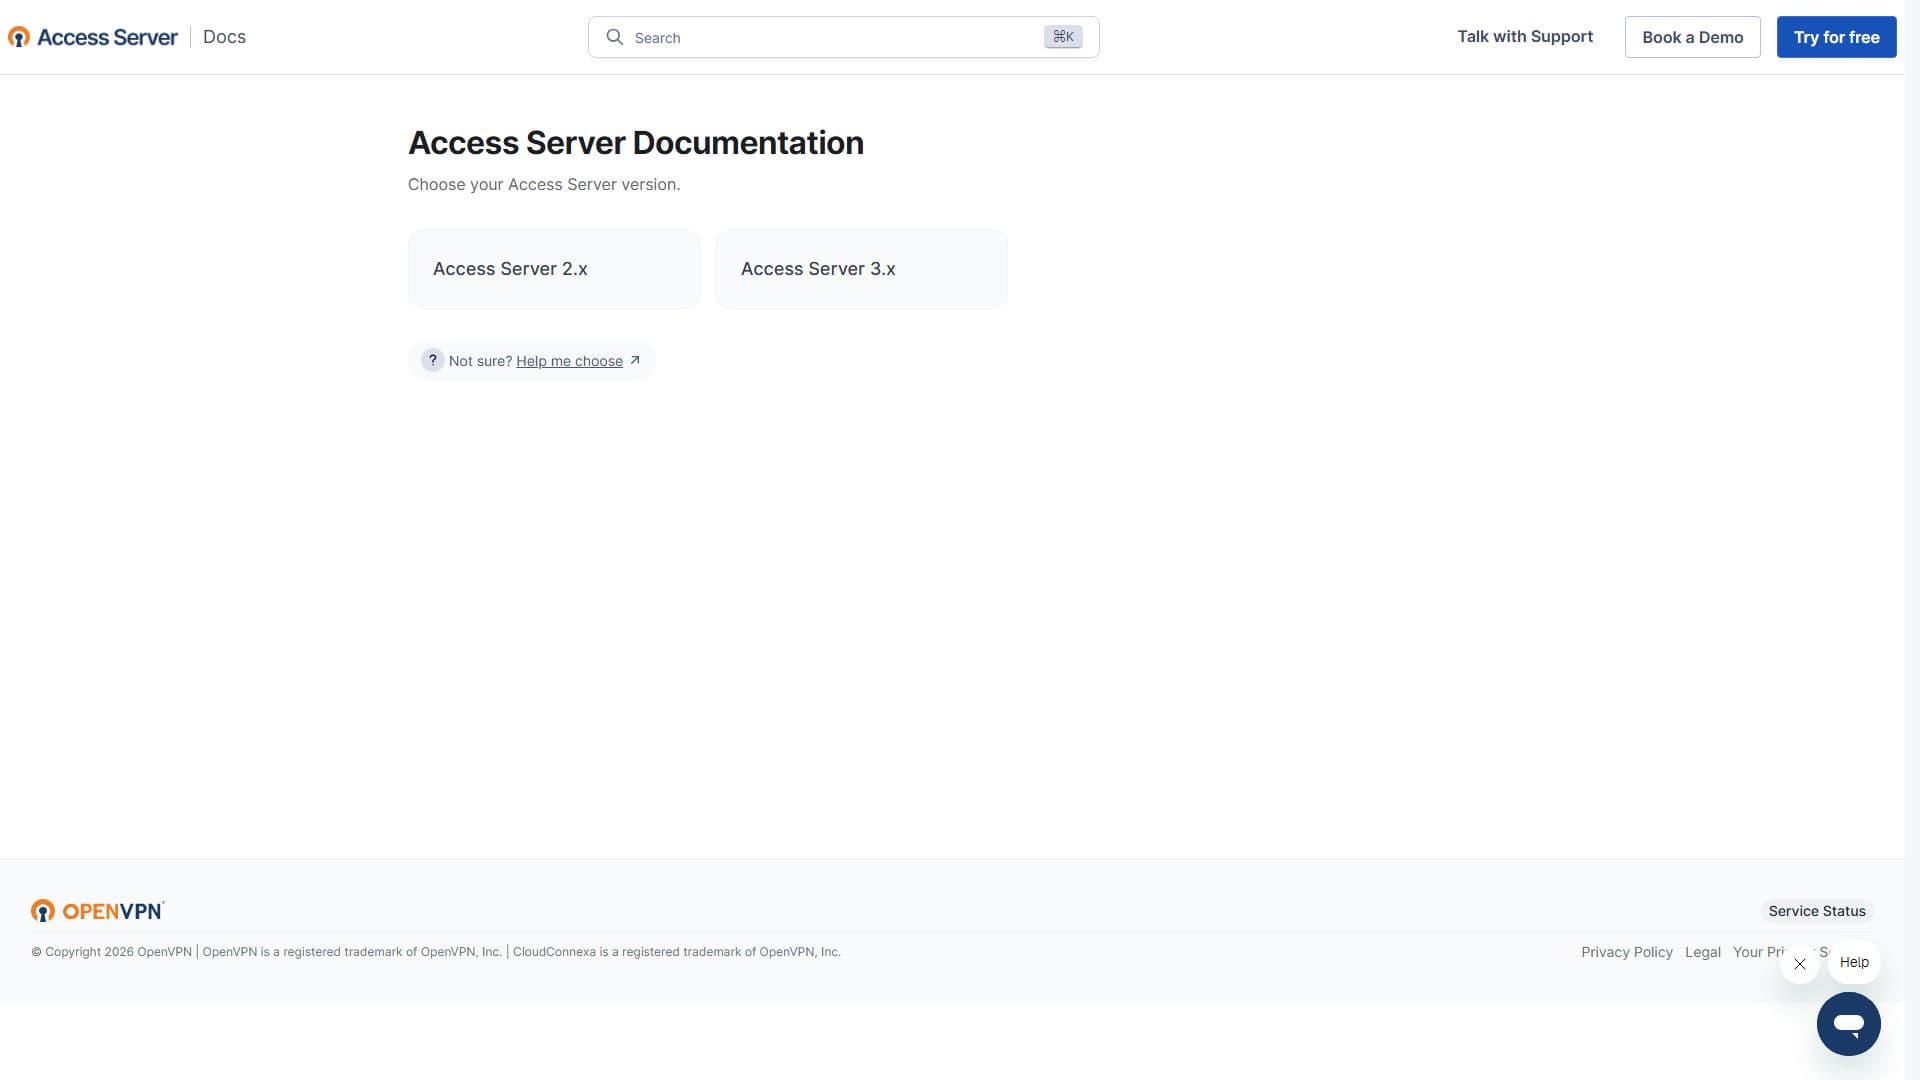Open the Help me choose link

click(x=569, y=361)
